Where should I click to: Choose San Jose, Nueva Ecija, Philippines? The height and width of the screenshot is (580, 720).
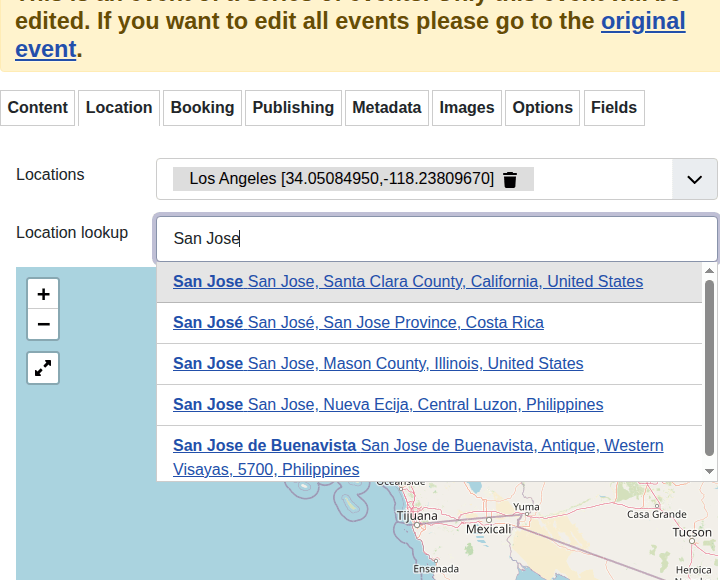point(388,405)
